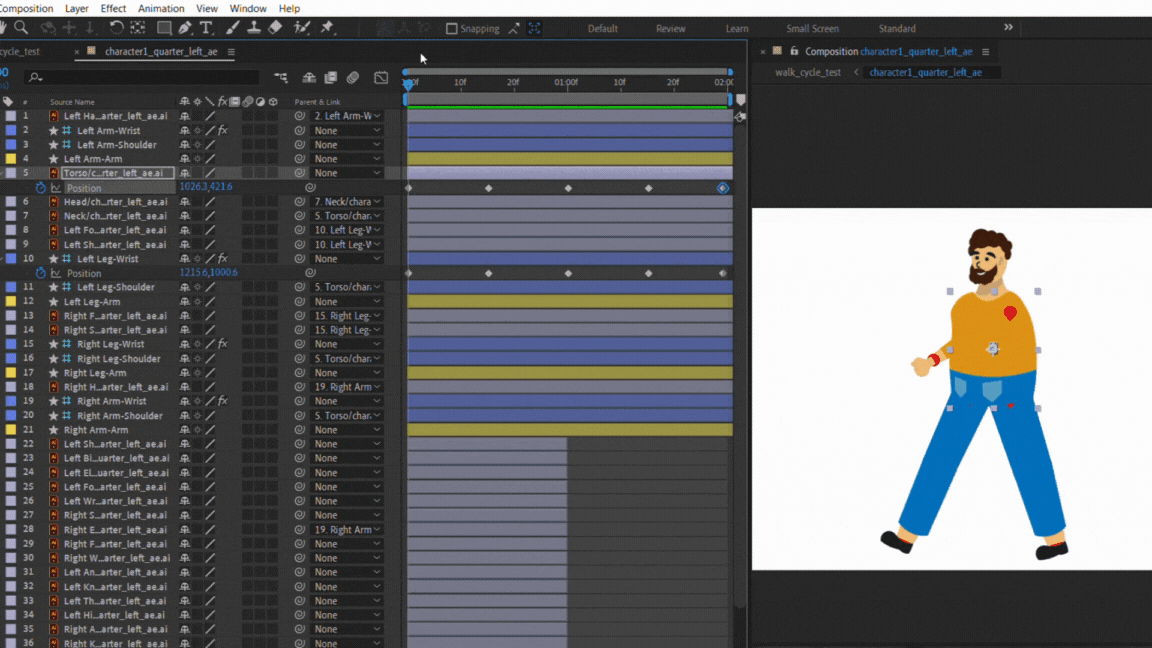Select the Puppet Pin tool

point(328,28)
